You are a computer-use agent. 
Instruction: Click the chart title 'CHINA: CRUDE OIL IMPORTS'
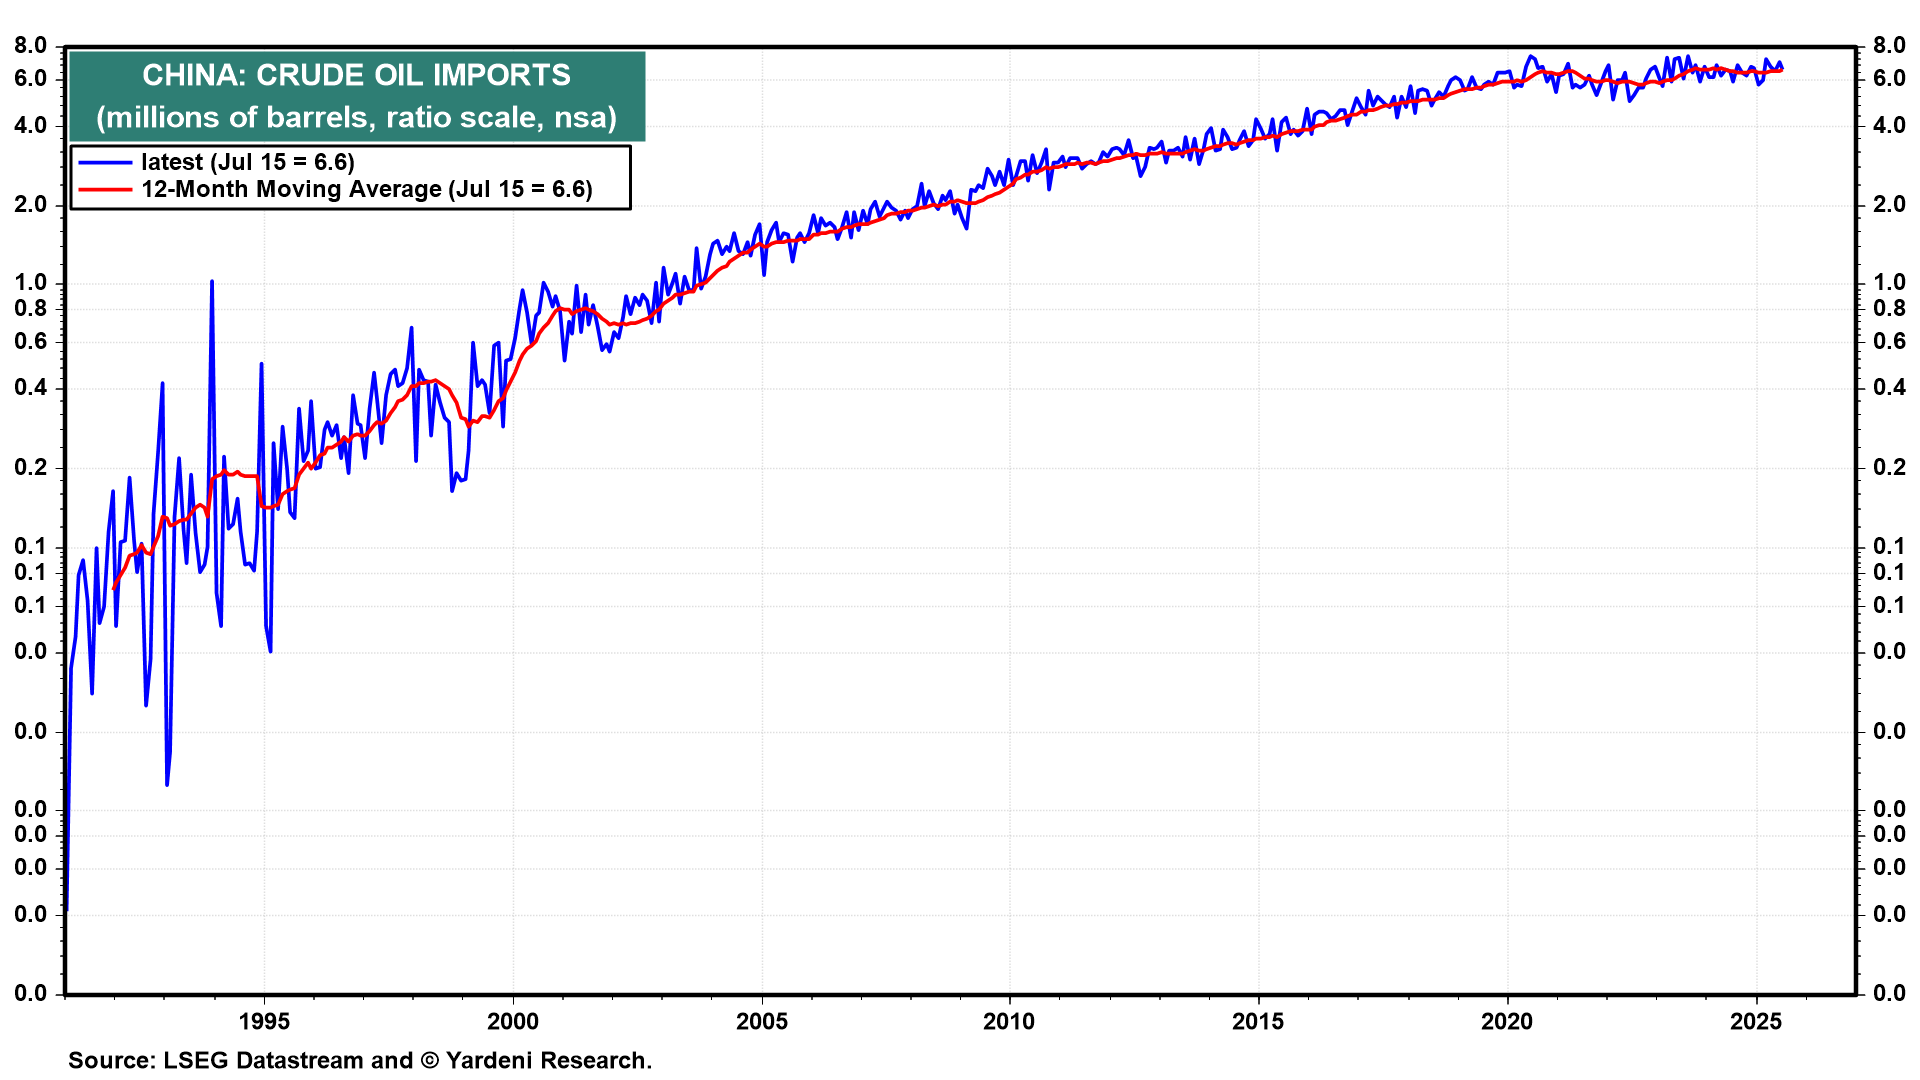click(356, 75)
